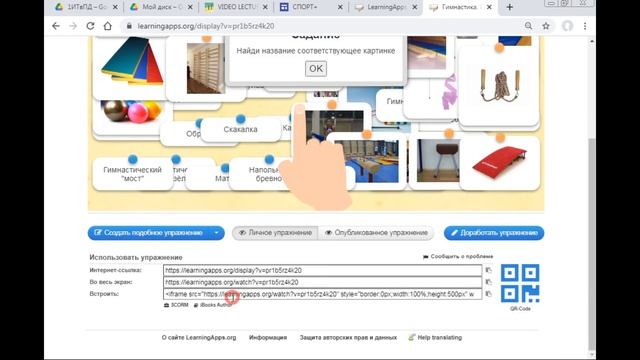Close the first LearningApps tab
This screenshot has height=360, width=640.
pyautogui.click(x=415, y=7)
